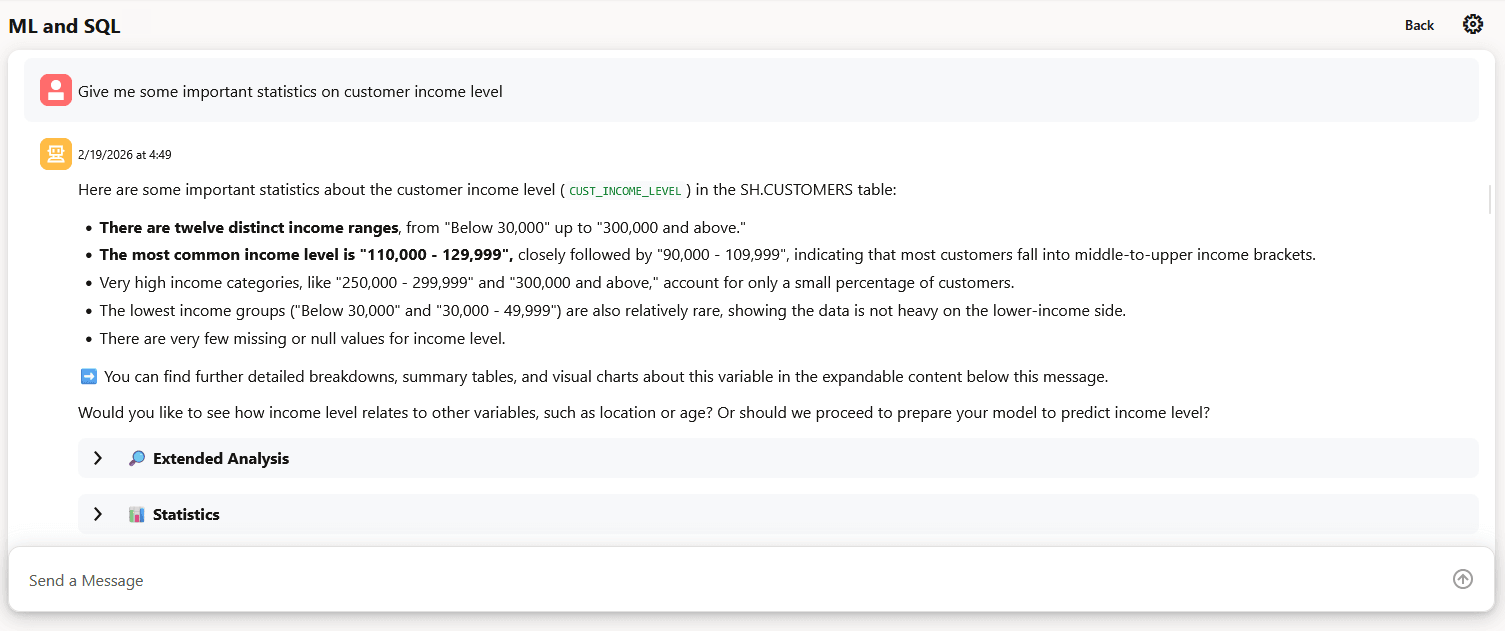
Task: Click the blue right-arrow emoji in the response
Action: coord(88,377)
